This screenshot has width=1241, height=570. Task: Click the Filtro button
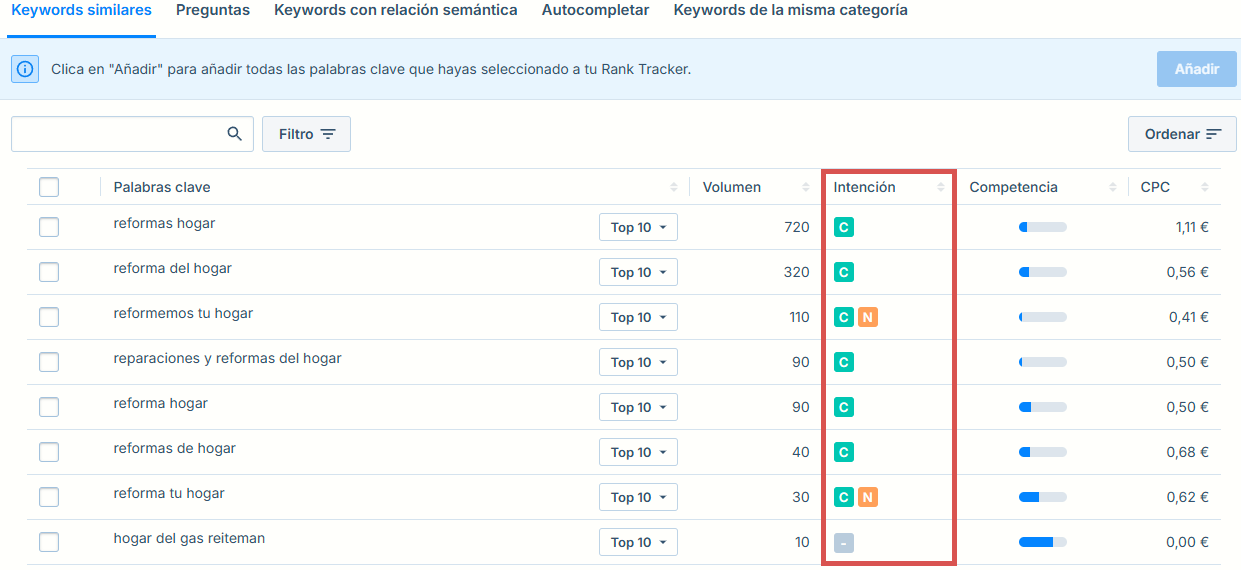[x=306, y=134]
